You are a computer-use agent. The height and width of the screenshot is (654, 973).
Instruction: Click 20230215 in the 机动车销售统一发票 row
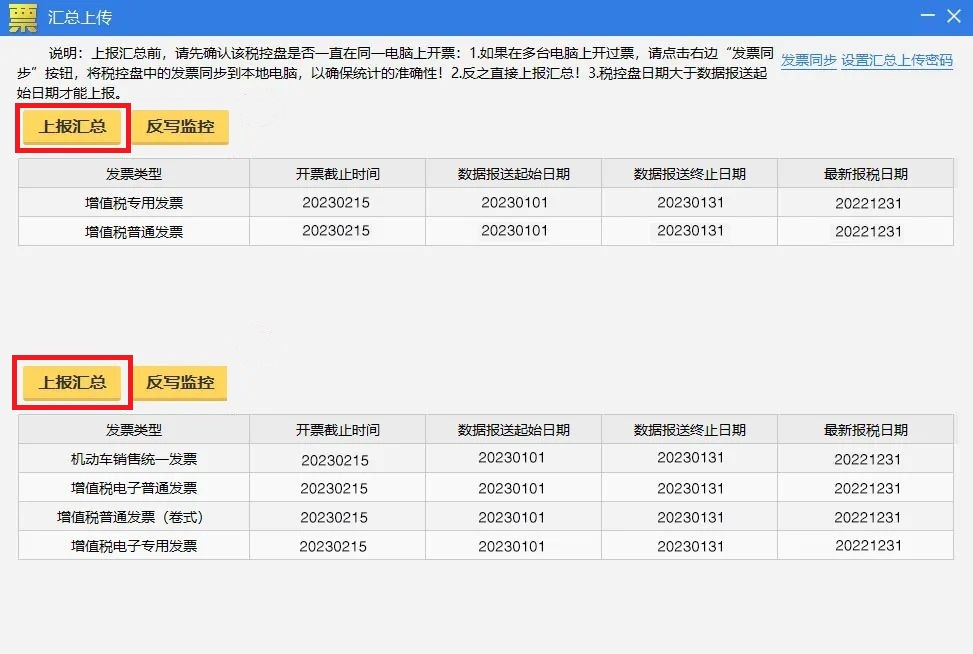335,460
